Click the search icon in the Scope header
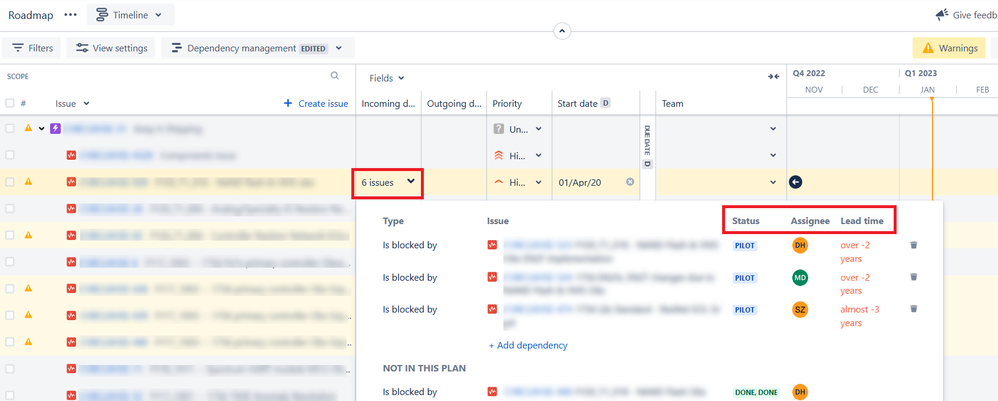This screenshot has width=998, height=401. 335,76
